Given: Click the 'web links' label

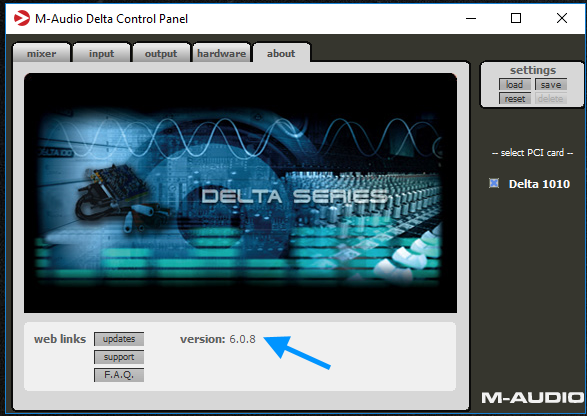Looking at the screenshot, I should [x=60, y=339].
